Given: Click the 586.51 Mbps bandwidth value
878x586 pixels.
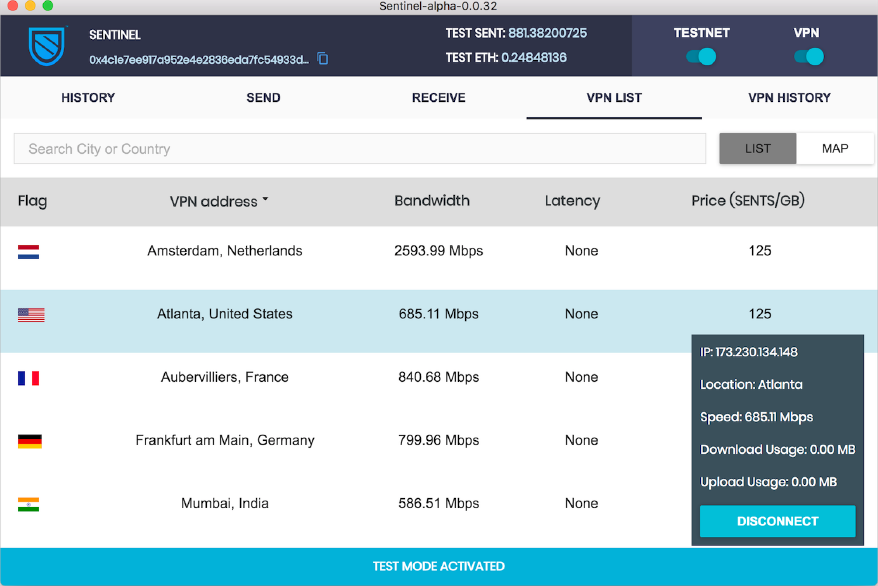Looking at the screenshot, I should [x=438, y=504].
